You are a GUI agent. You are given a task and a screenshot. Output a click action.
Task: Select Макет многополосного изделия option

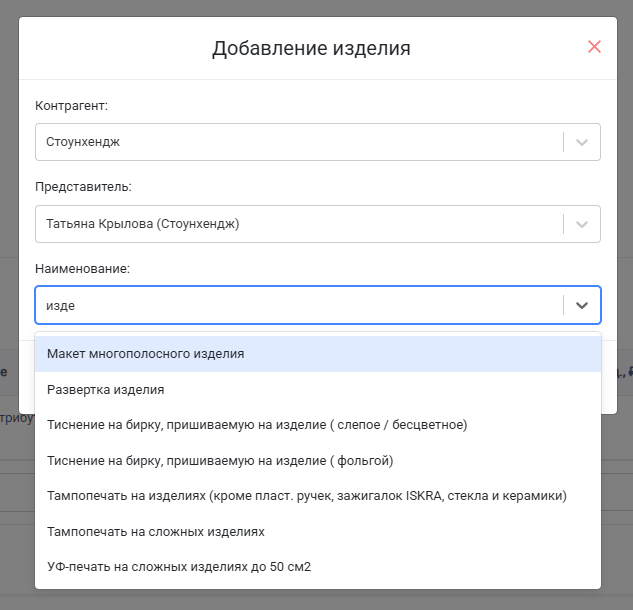click(318, 354)
